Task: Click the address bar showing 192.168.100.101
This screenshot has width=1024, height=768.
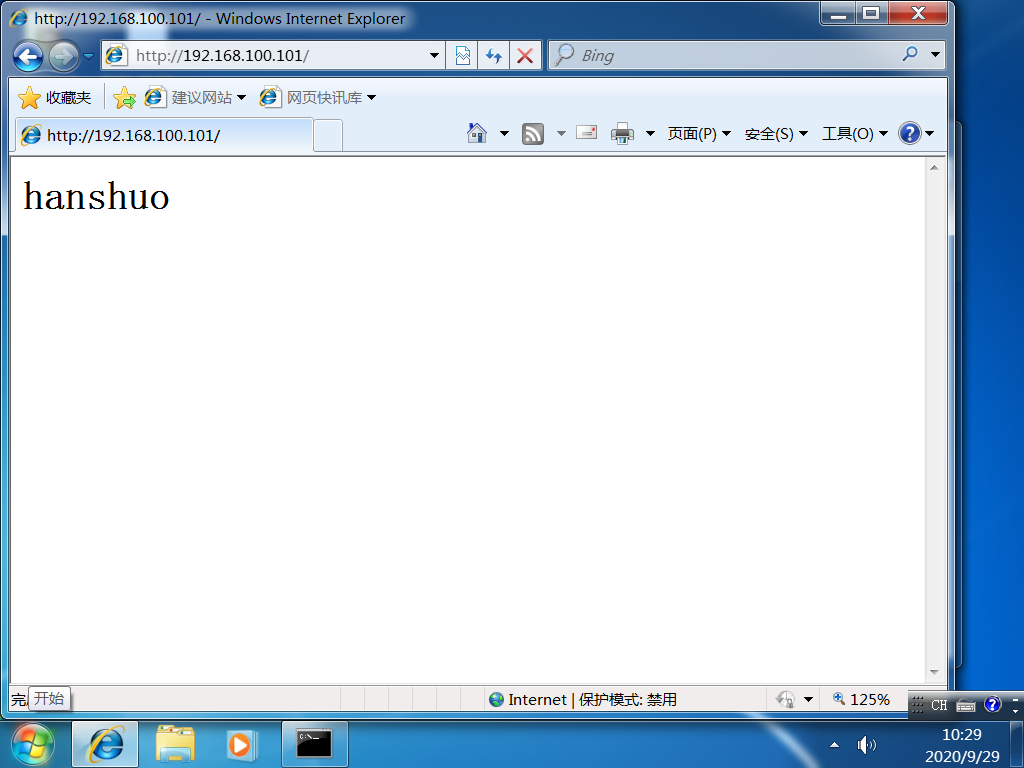Action: pyautogui.click(x=273, y=56)
